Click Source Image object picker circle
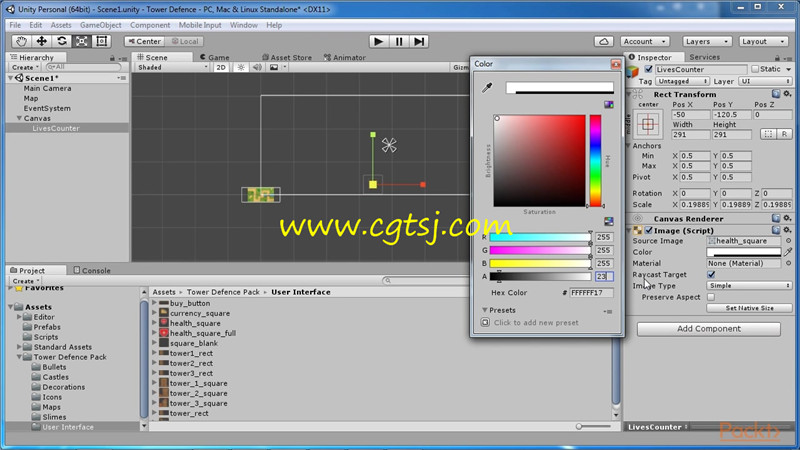Screen dimensions: 800x450 (788, 241)
